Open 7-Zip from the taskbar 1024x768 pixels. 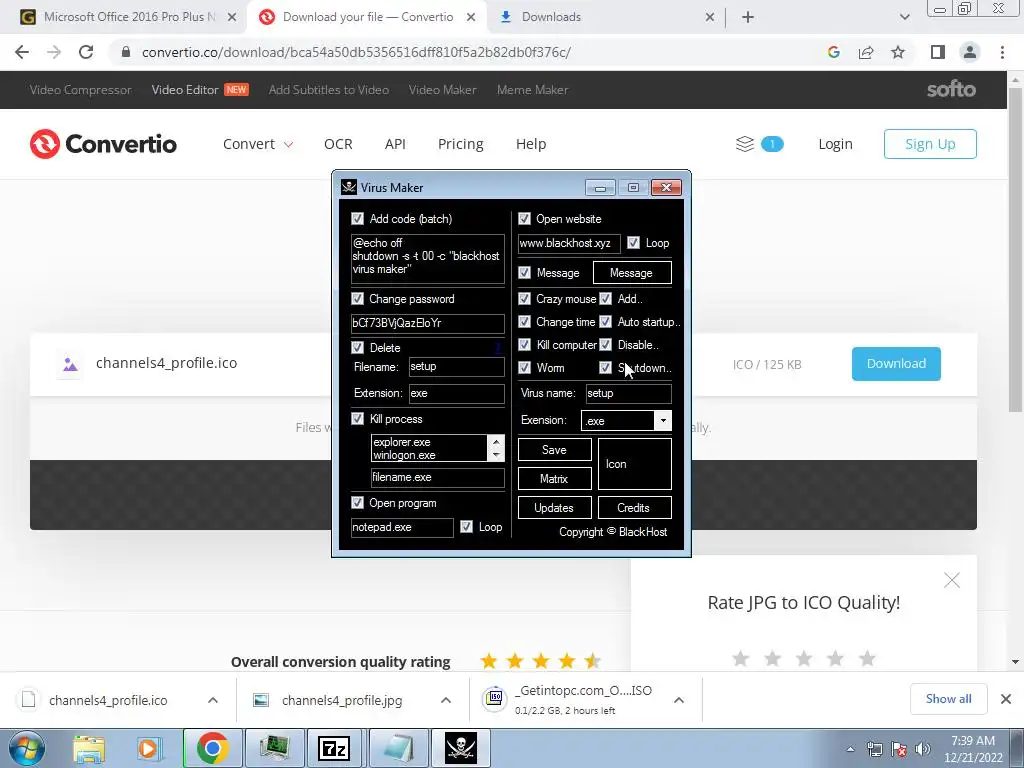click(x=334, y=748)
